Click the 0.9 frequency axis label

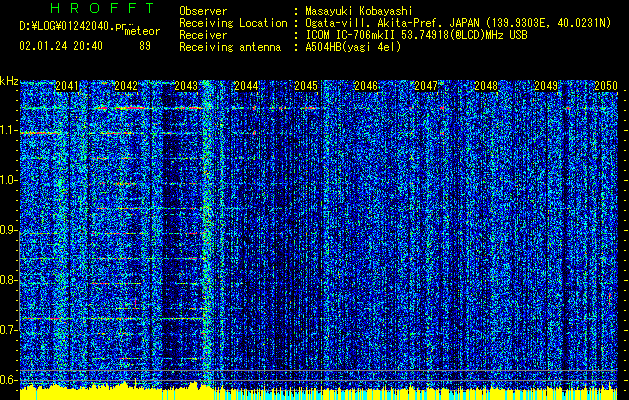tap(8, 230)
